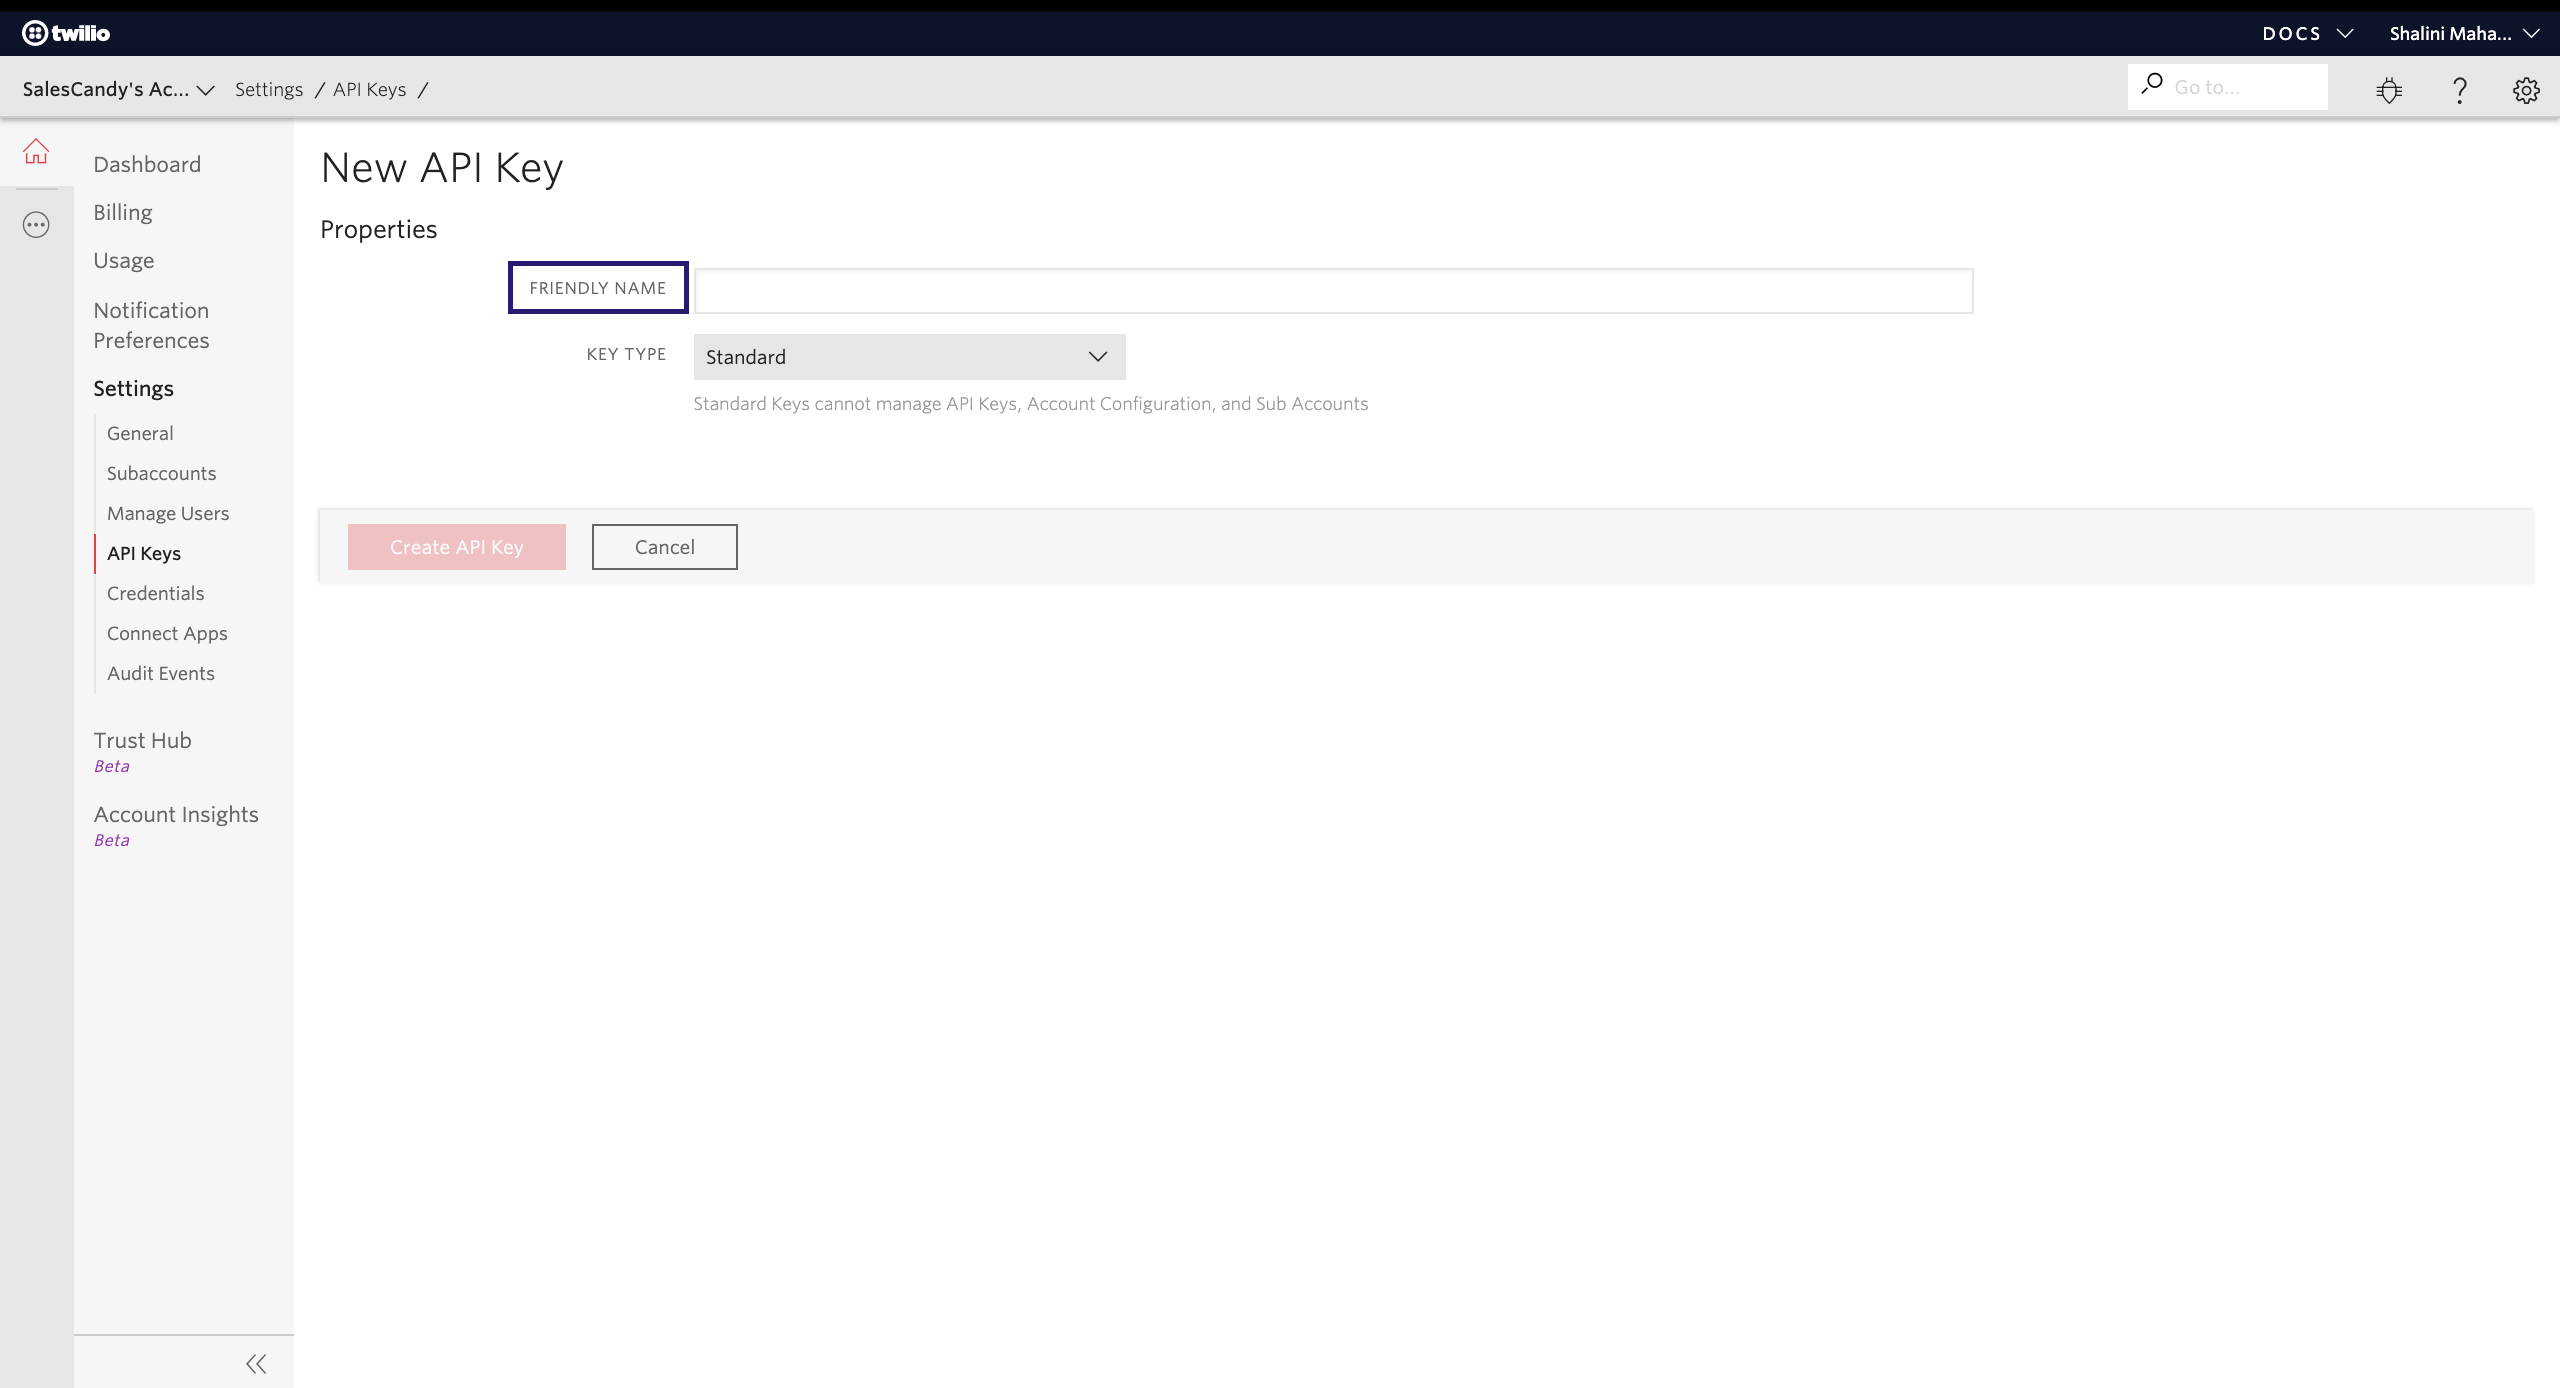The height and width of the screenshot is (1388, 2560).
Task: Open the Credentials settings page
Action: tap(155, 593)
